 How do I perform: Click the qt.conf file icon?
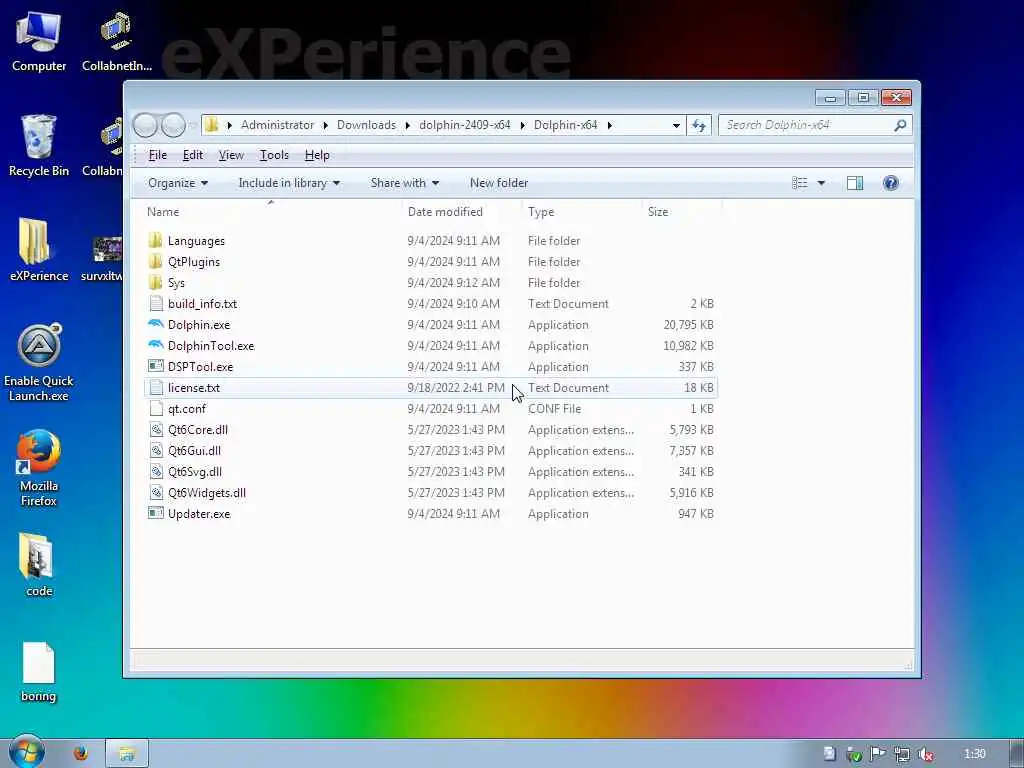click(x=155, y=408)
